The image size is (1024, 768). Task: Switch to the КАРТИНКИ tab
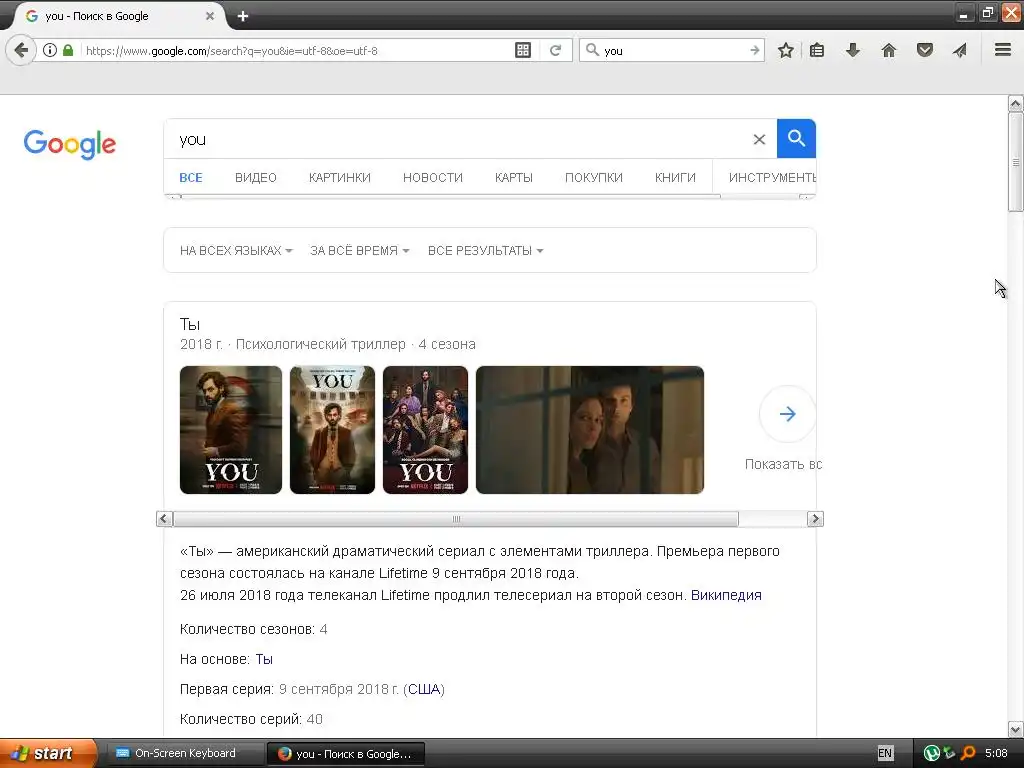[x=340, y=178]
